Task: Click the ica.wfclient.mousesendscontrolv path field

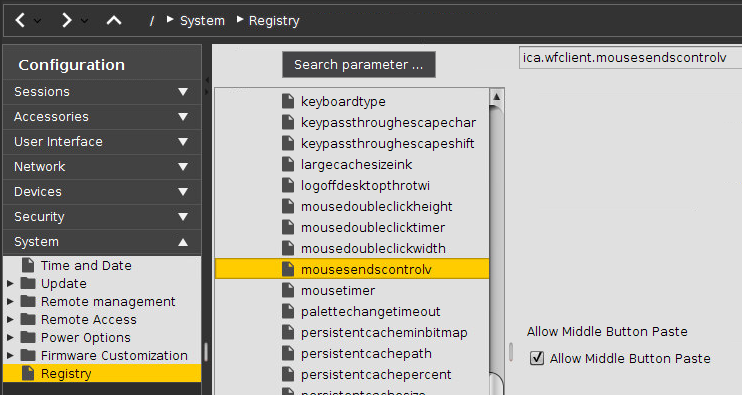Action: tap(630, 58)
